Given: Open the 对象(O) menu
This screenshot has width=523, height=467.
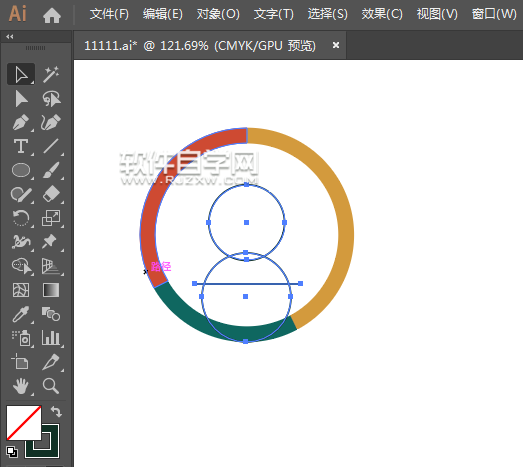Looking at the screenshot, I should (x=218, y=14).
